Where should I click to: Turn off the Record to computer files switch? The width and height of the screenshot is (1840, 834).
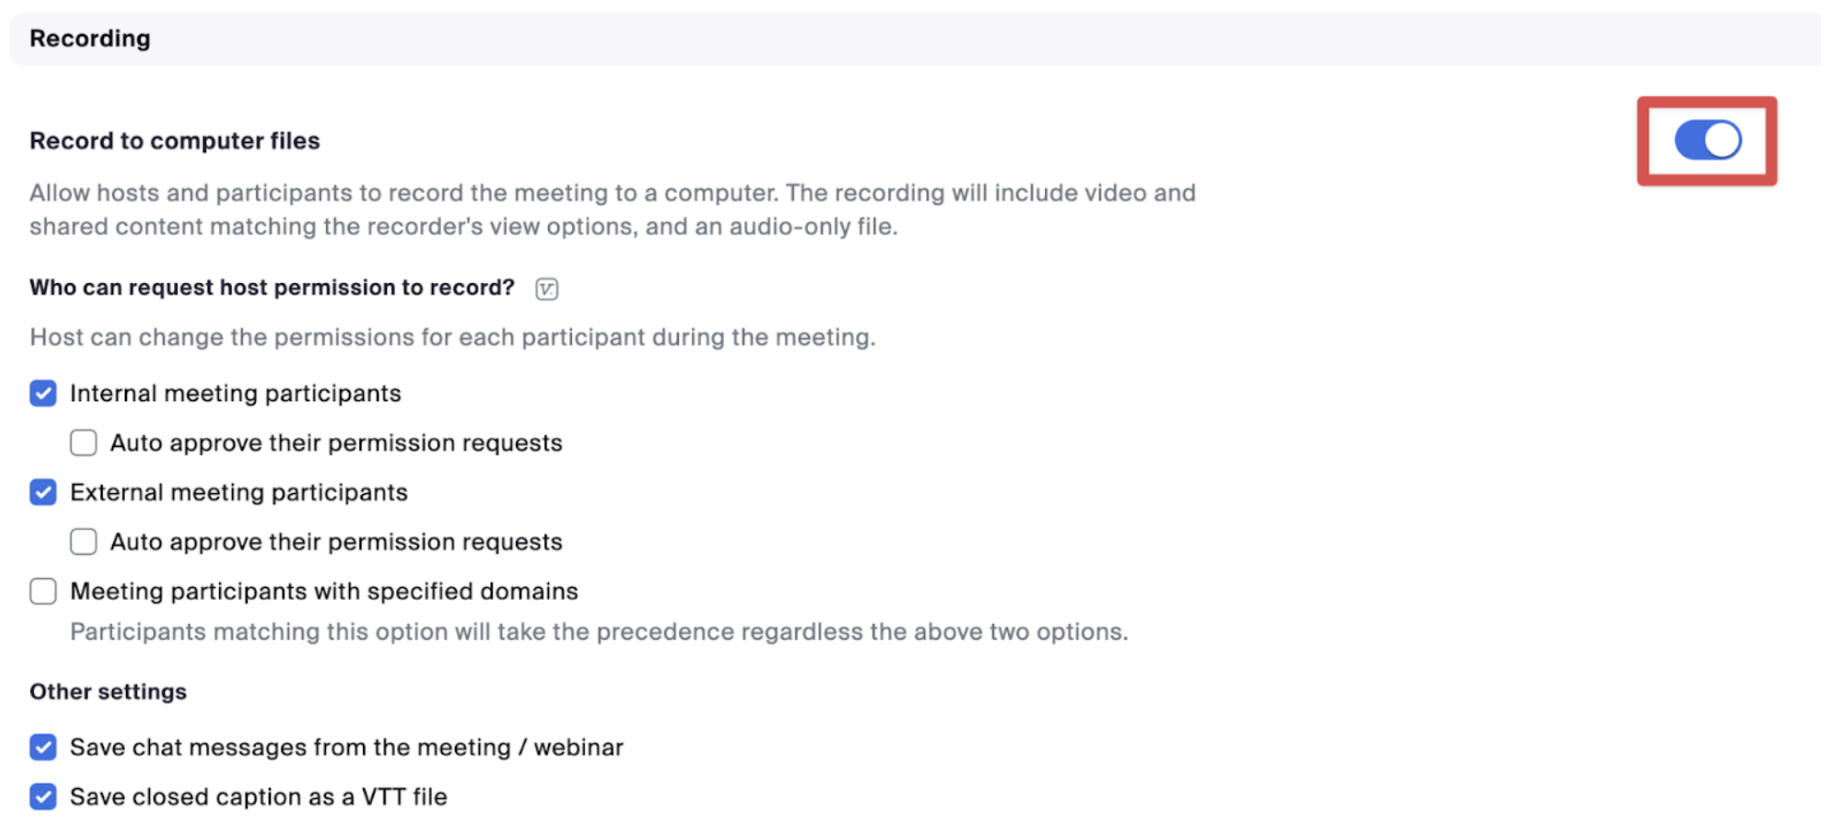point(1707,140)
